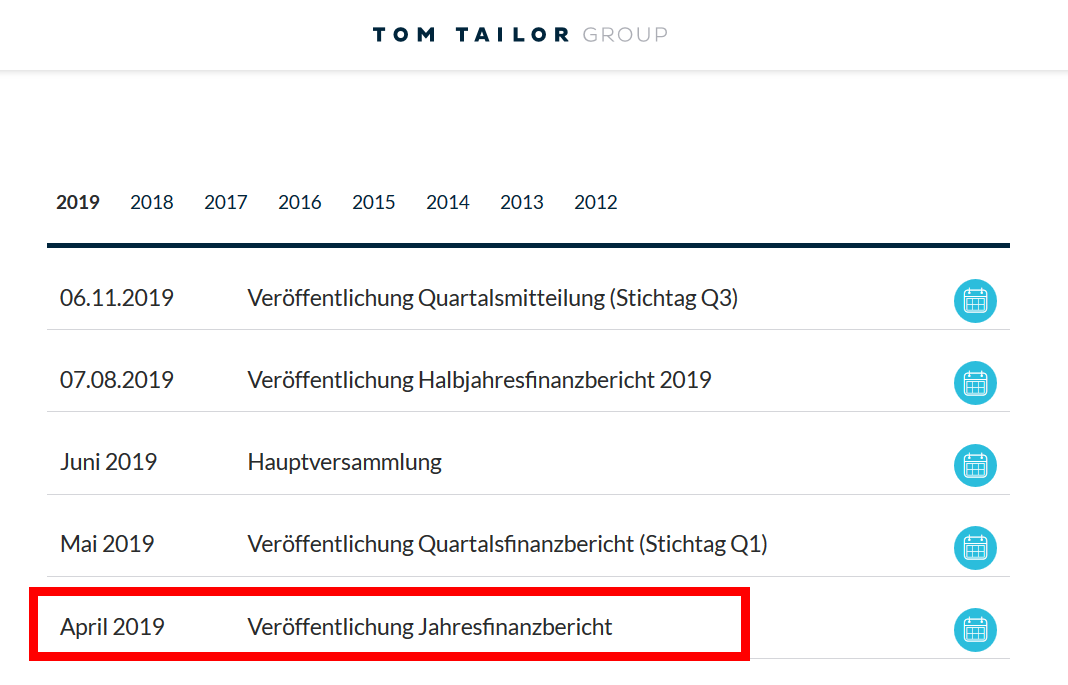Switch to the 2018 tab
Screen dimensions: 1068x685
[152, 202]
